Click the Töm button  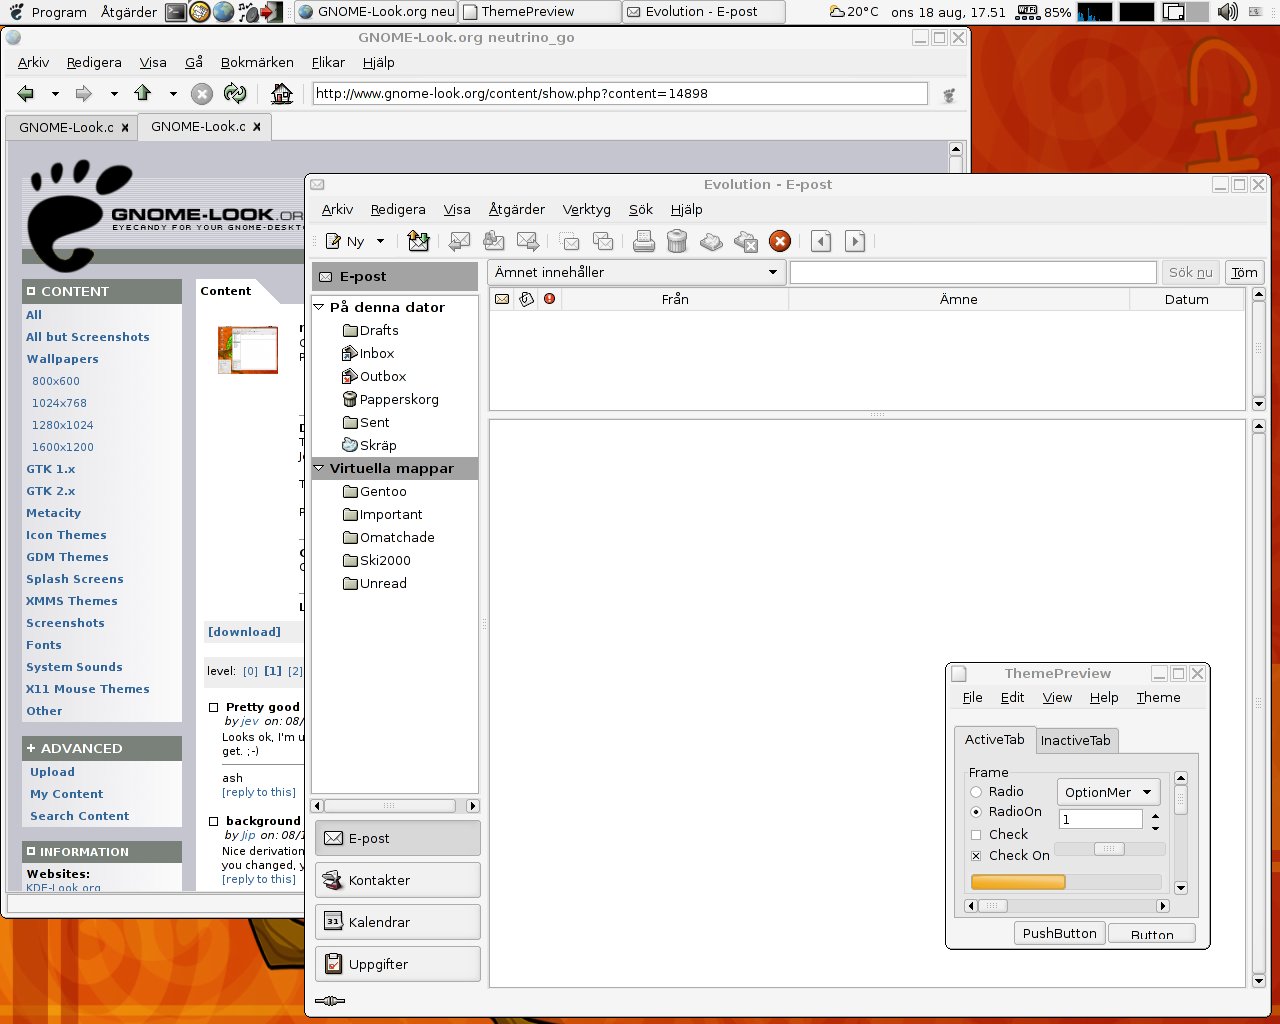coord(1244,272)
